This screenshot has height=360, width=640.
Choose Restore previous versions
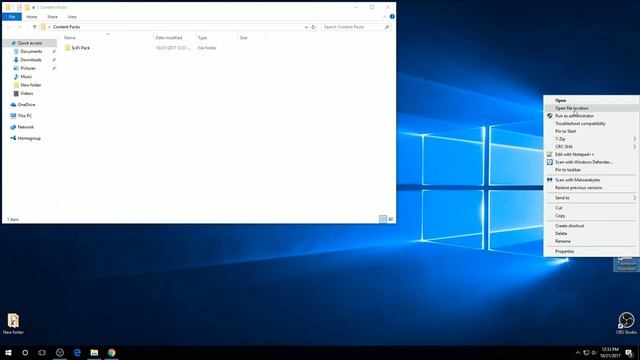pos(592,188)
